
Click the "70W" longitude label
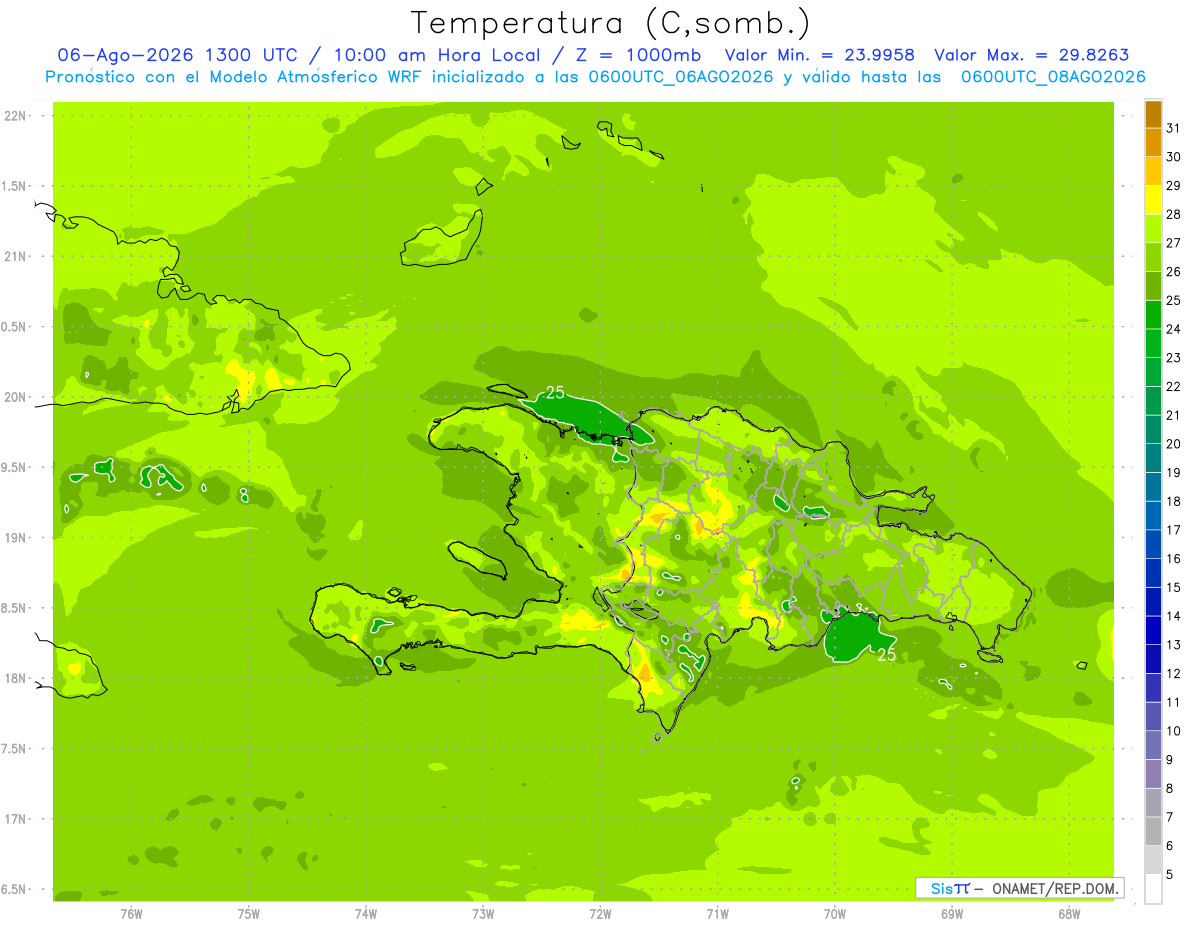835,914
